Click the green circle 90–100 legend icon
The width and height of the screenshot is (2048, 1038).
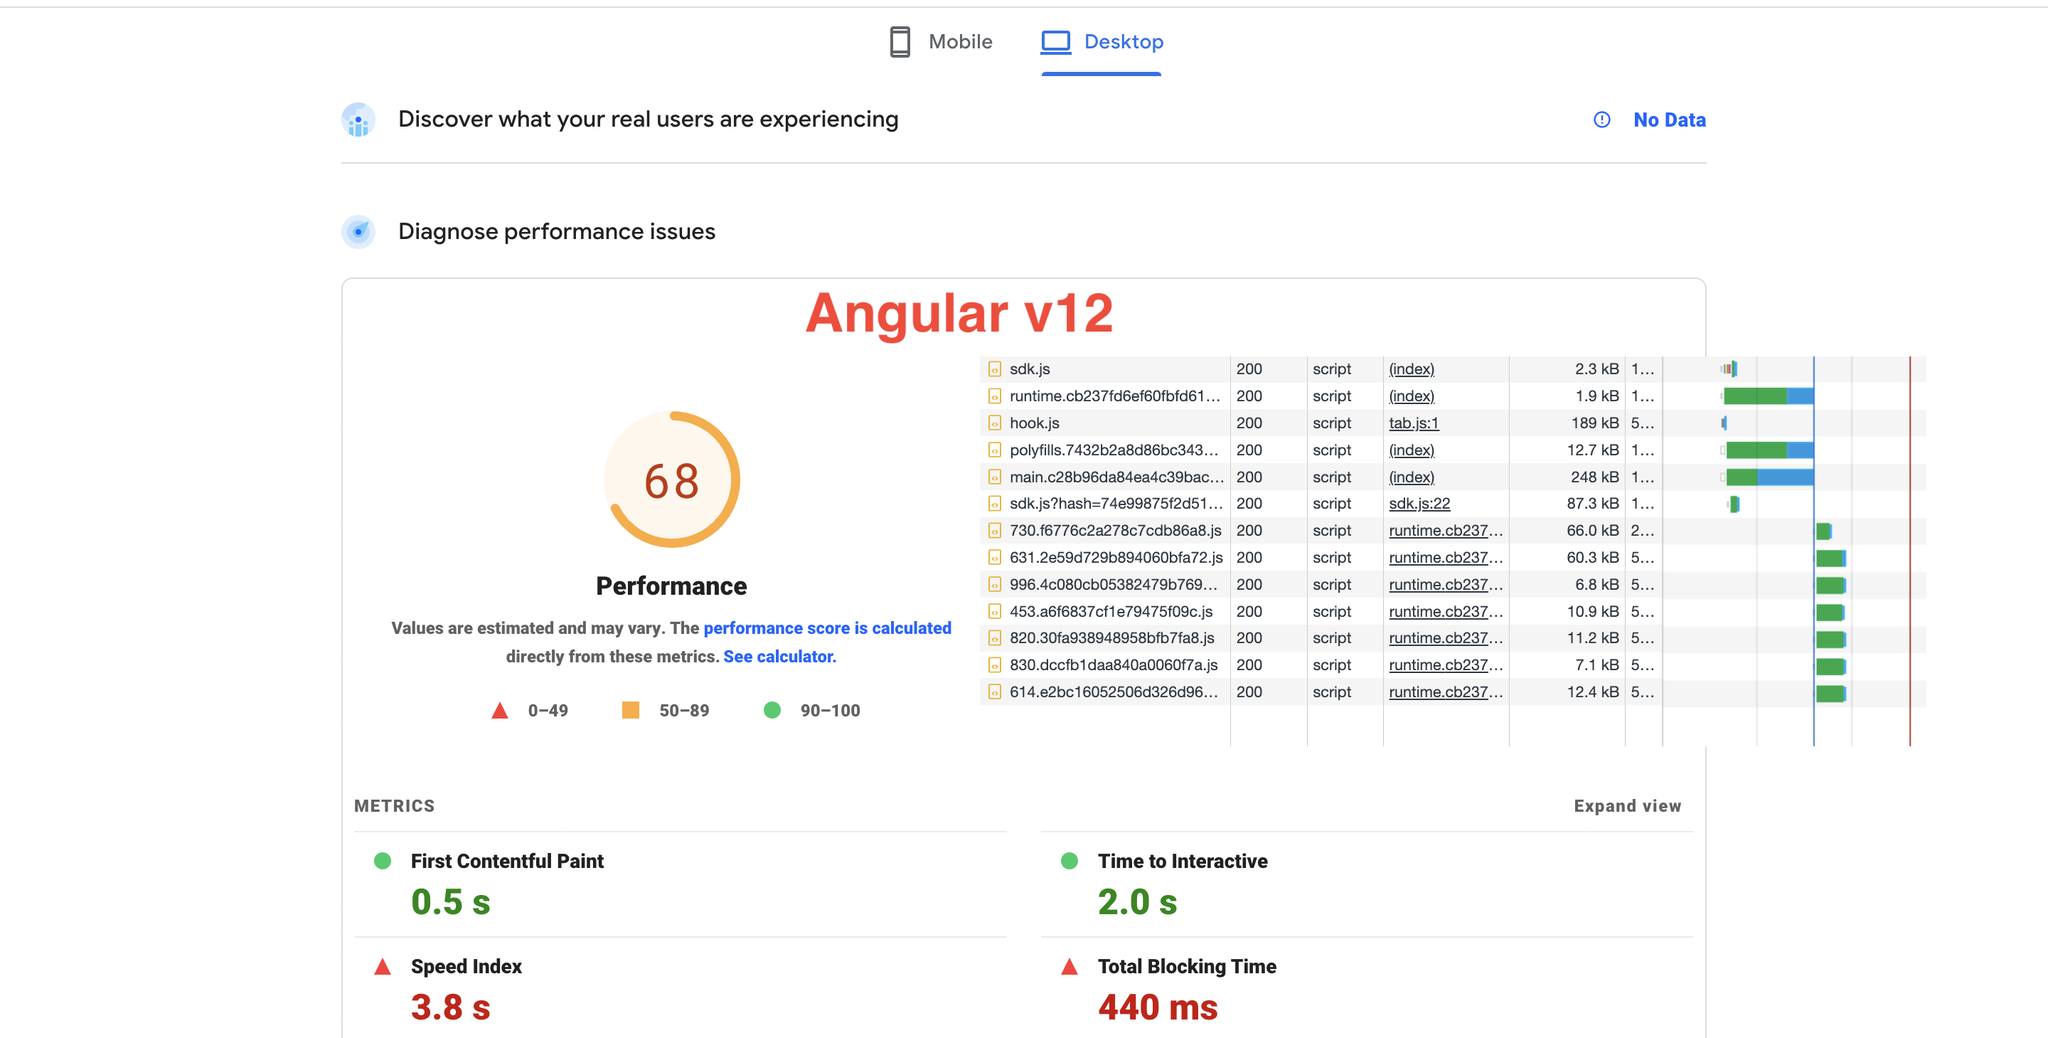coord(772,710)
